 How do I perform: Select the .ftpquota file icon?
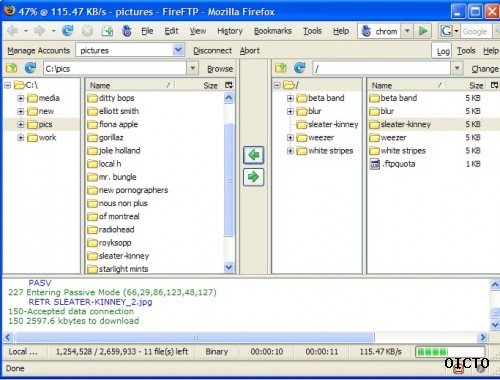point(375,164)
